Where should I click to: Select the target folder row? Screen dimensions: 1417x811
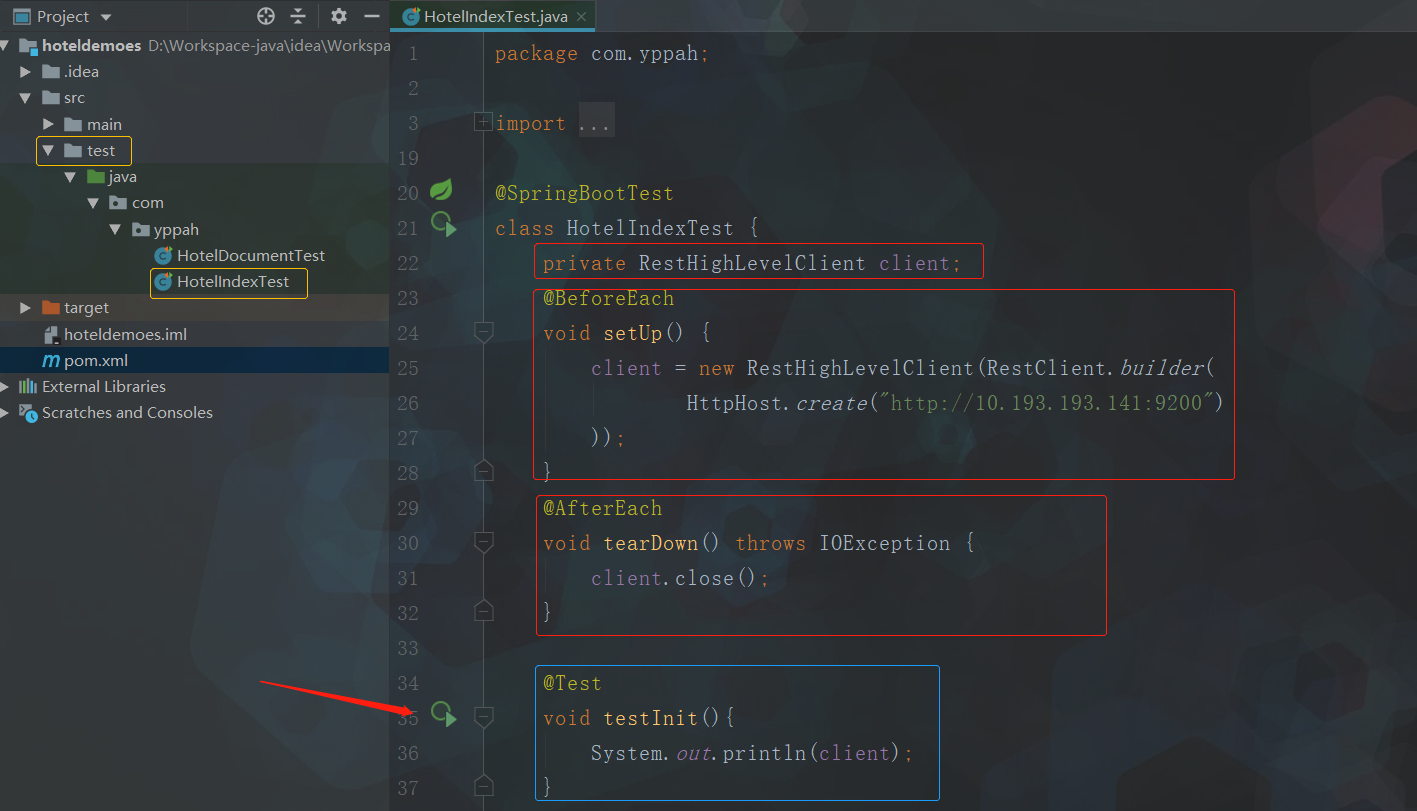click(194, 308)
